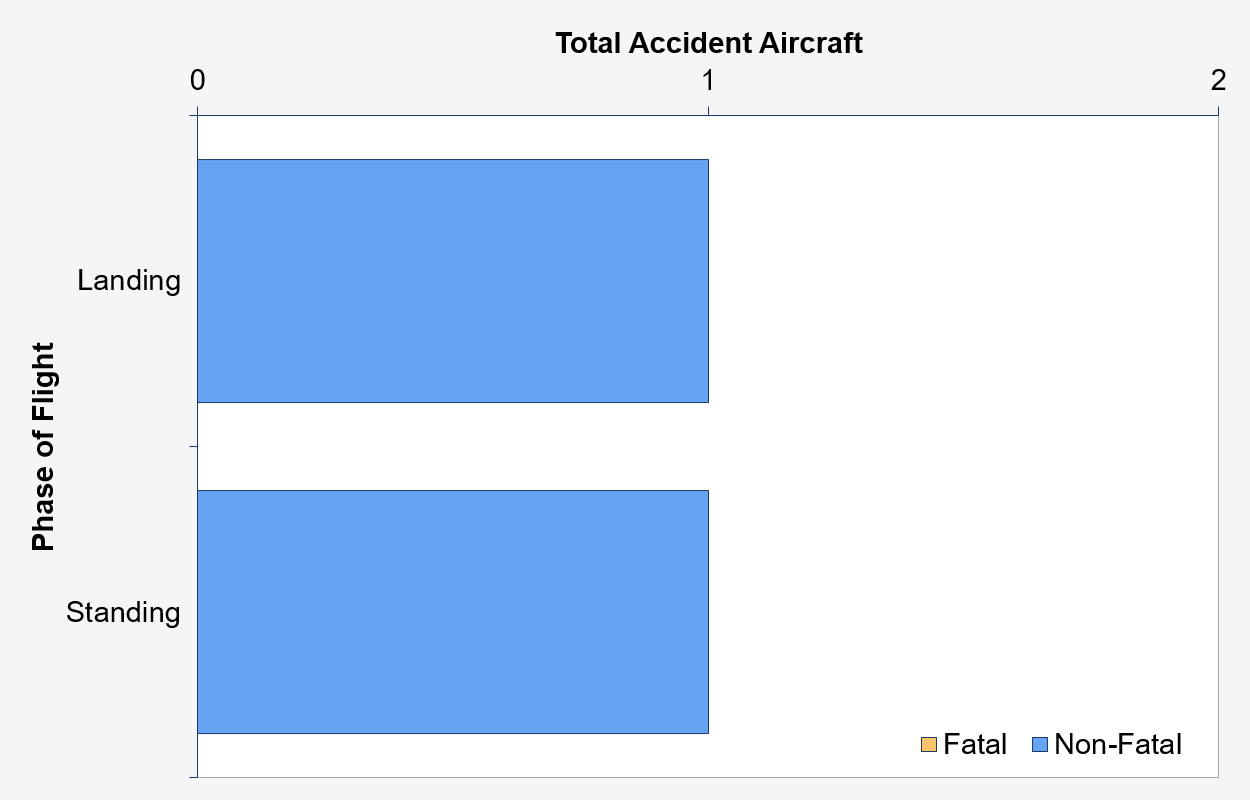Click the axis value 1
The image size is (1250, 800).
(x=708, y=80)
